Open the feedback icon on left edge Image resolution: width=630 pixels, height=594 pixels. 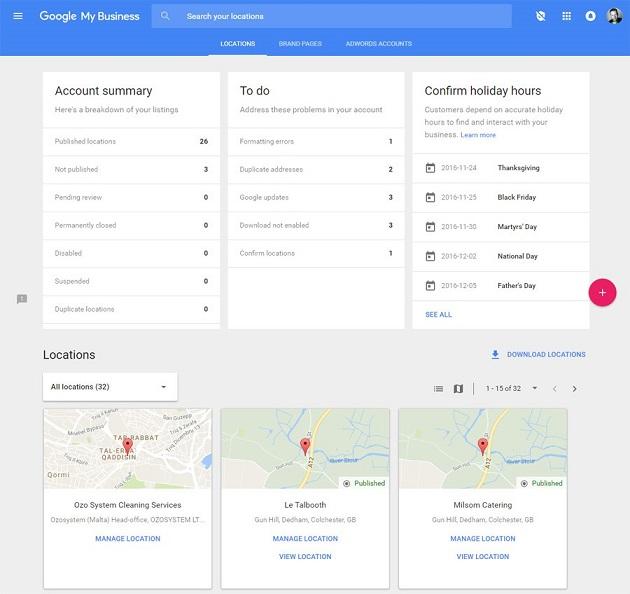coord(22,299)
